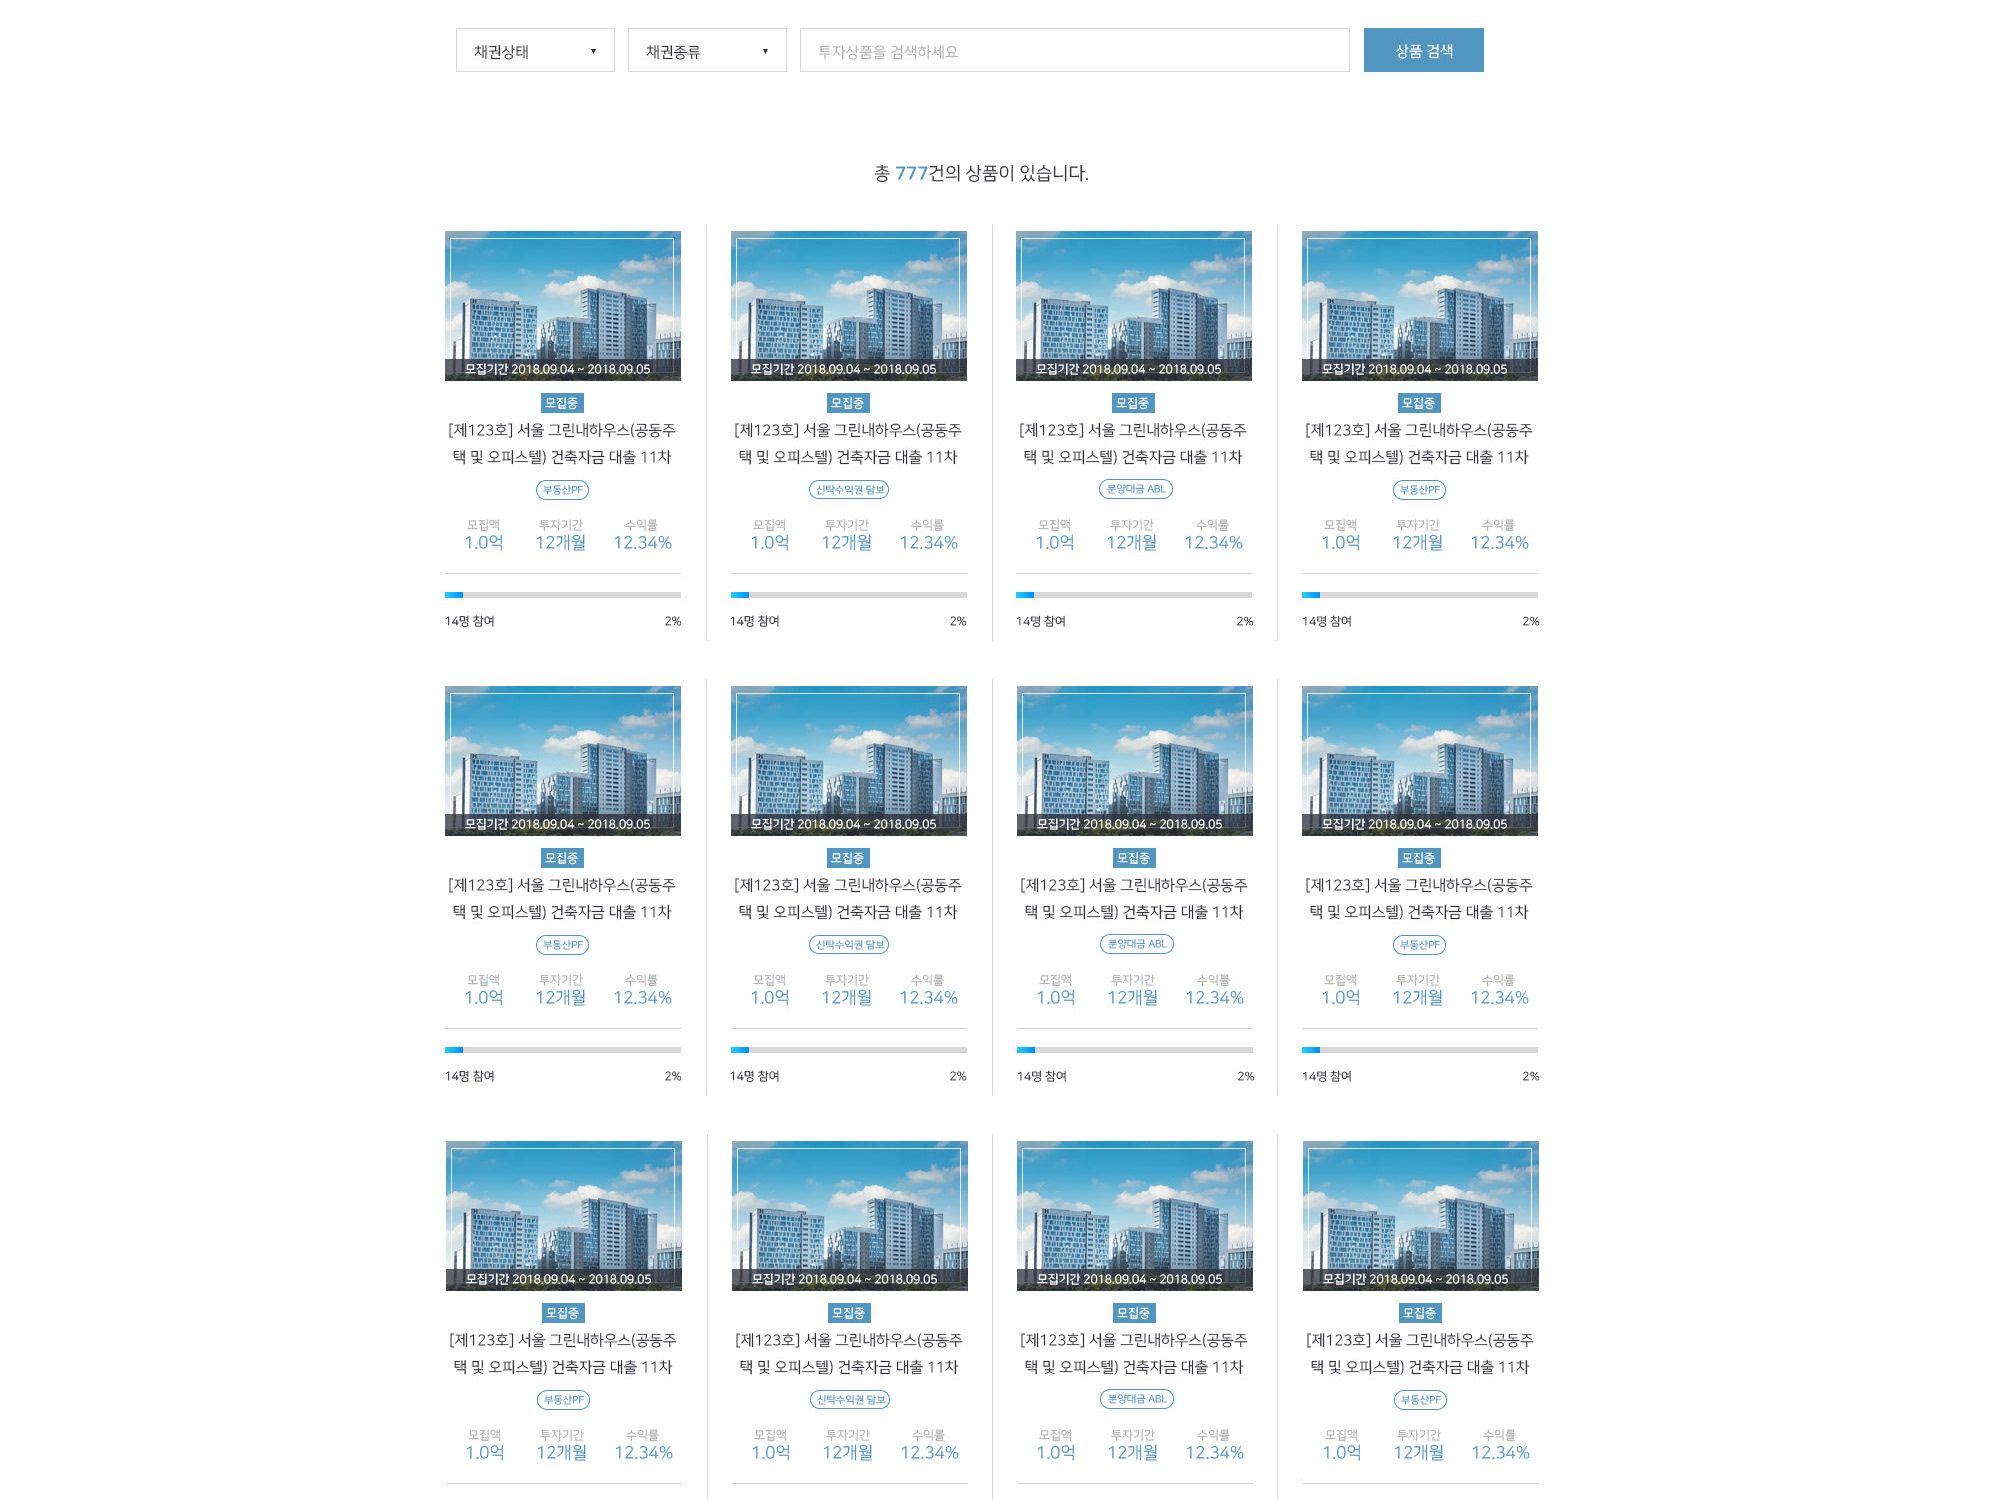Open the building thumbnail of the top-row first card
The height and width of the screenshot is (1500, 2000).
(x=563, y=306)
